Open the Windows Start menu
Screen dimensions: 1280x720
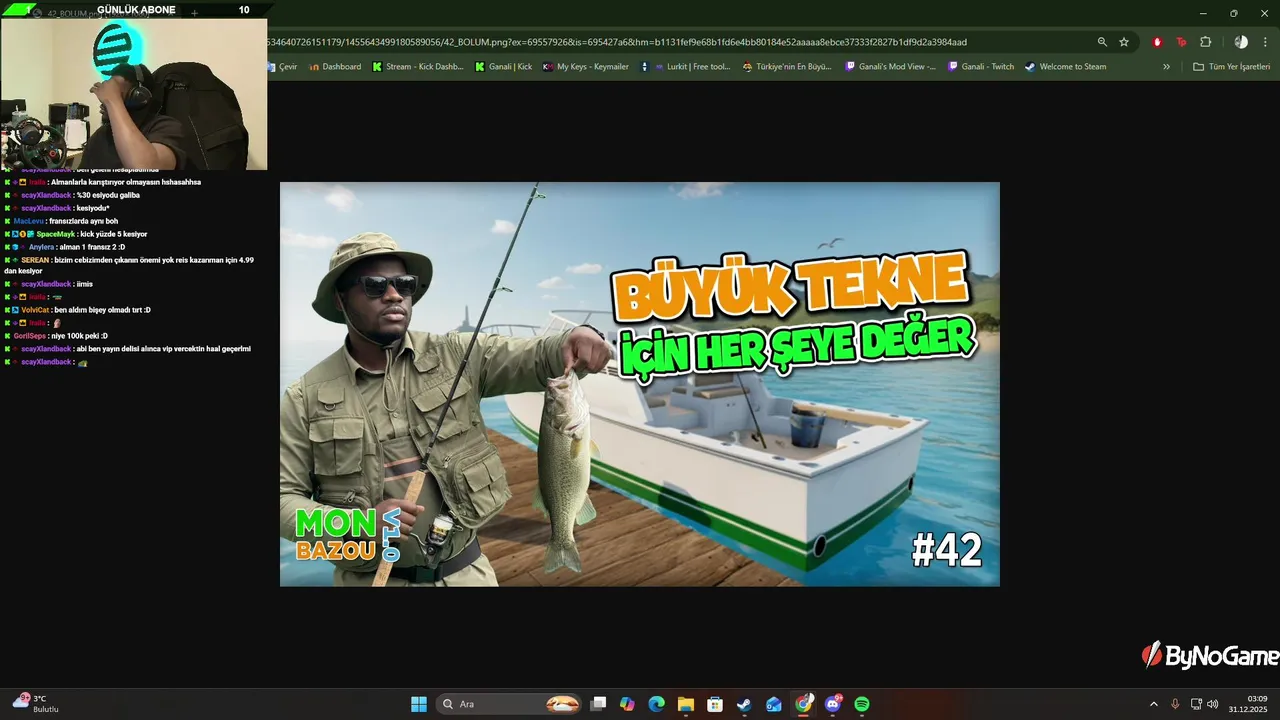(x=419, y=704)
